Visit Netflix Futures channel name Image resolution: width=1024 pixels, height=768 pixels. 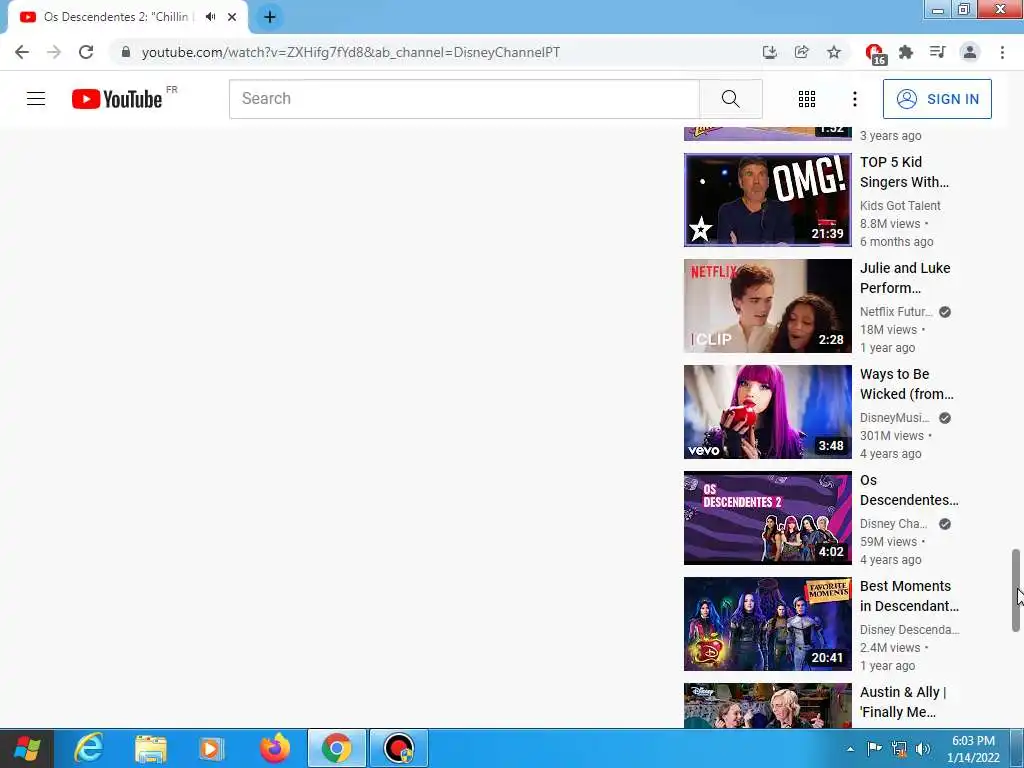click(896, 312)
